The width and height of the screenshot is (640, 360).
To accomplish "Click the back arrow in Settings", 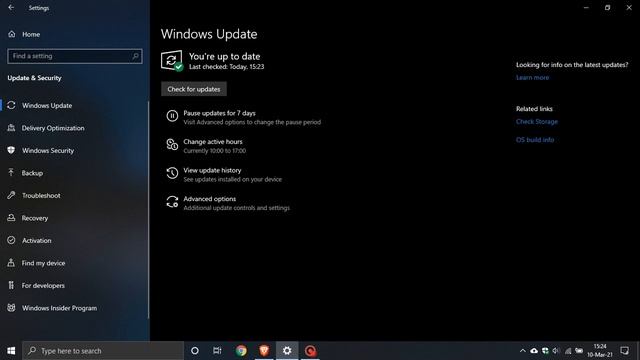I will coord(11,7).
